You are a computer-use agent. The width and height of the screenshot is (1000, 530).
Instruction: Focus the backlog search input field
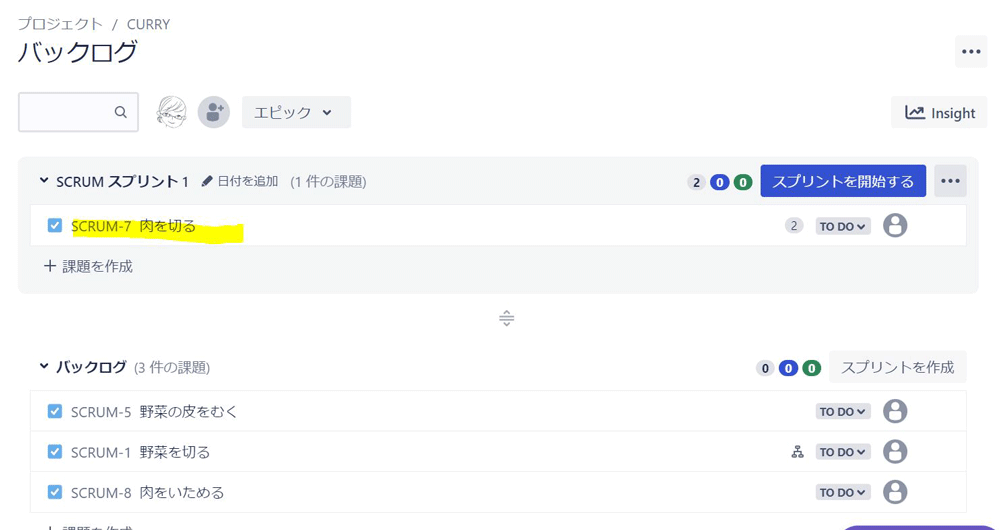[x=78, y=112]
